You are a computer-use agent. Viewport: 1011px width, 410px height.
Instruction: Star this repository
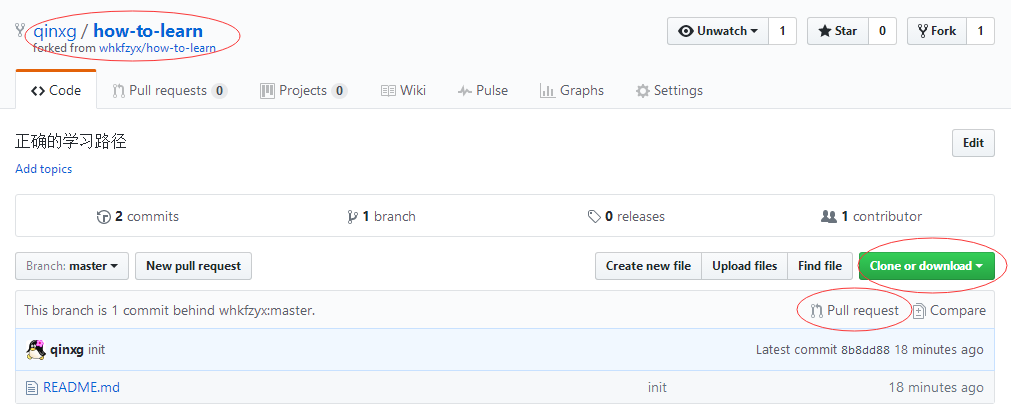point(838,31)
